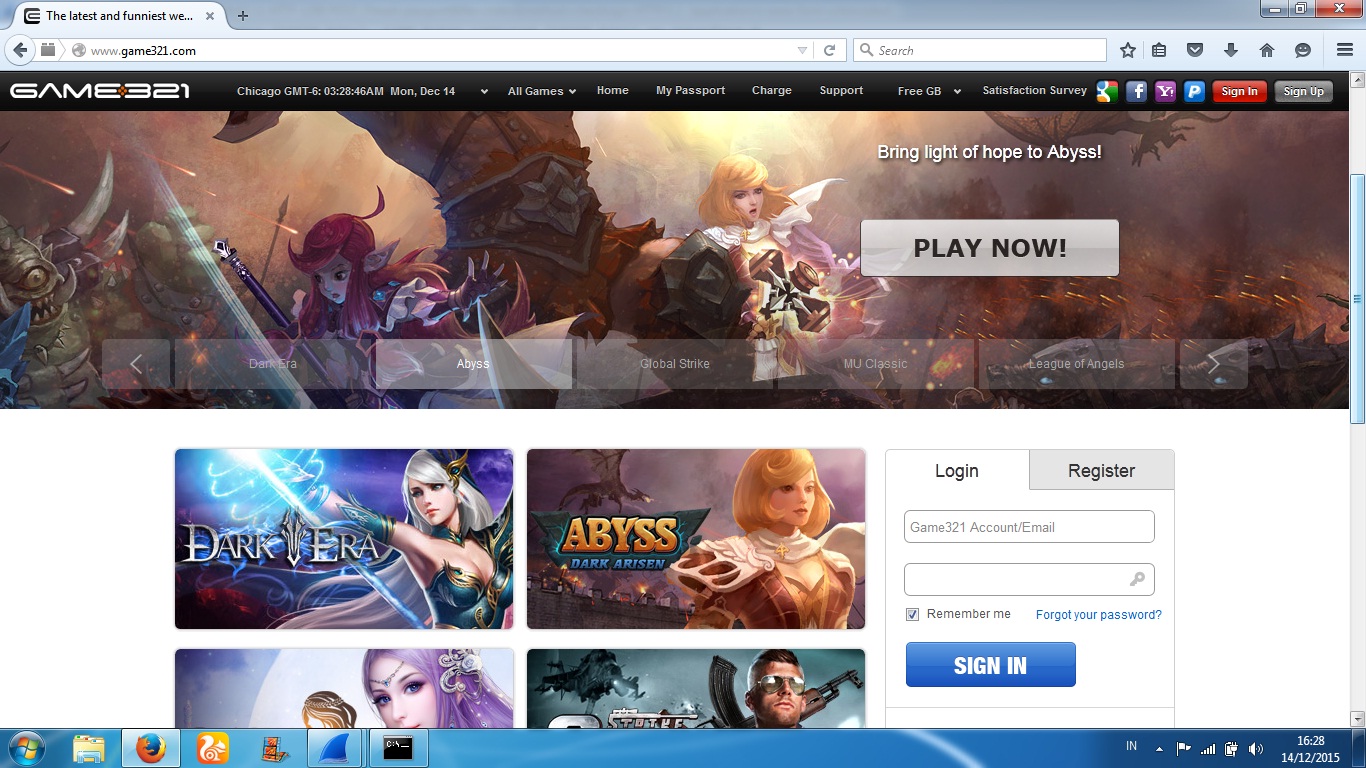
Task: Show hidden tray icons arrow
Action: [1159, 748]
